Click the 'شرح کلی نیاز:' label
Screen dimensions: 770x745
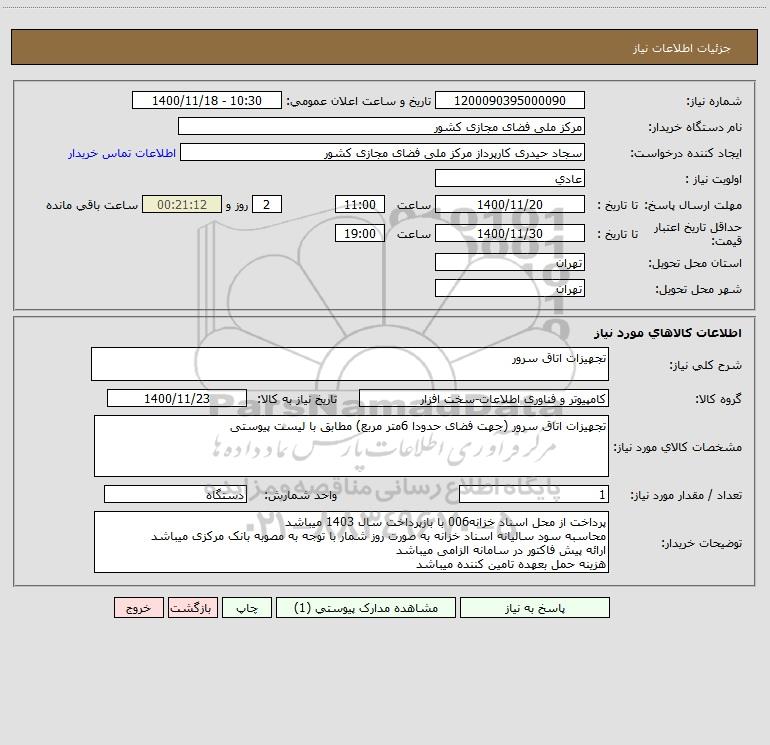(706, 365)
